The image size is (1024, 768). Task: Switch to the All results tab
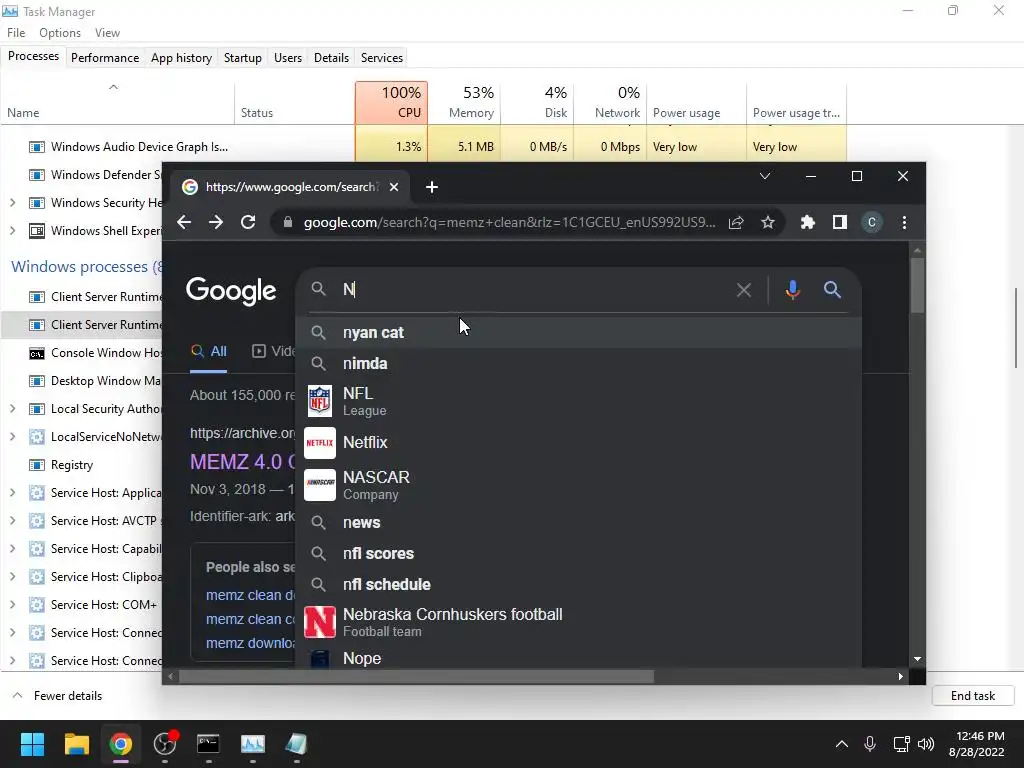coord(209,351)
